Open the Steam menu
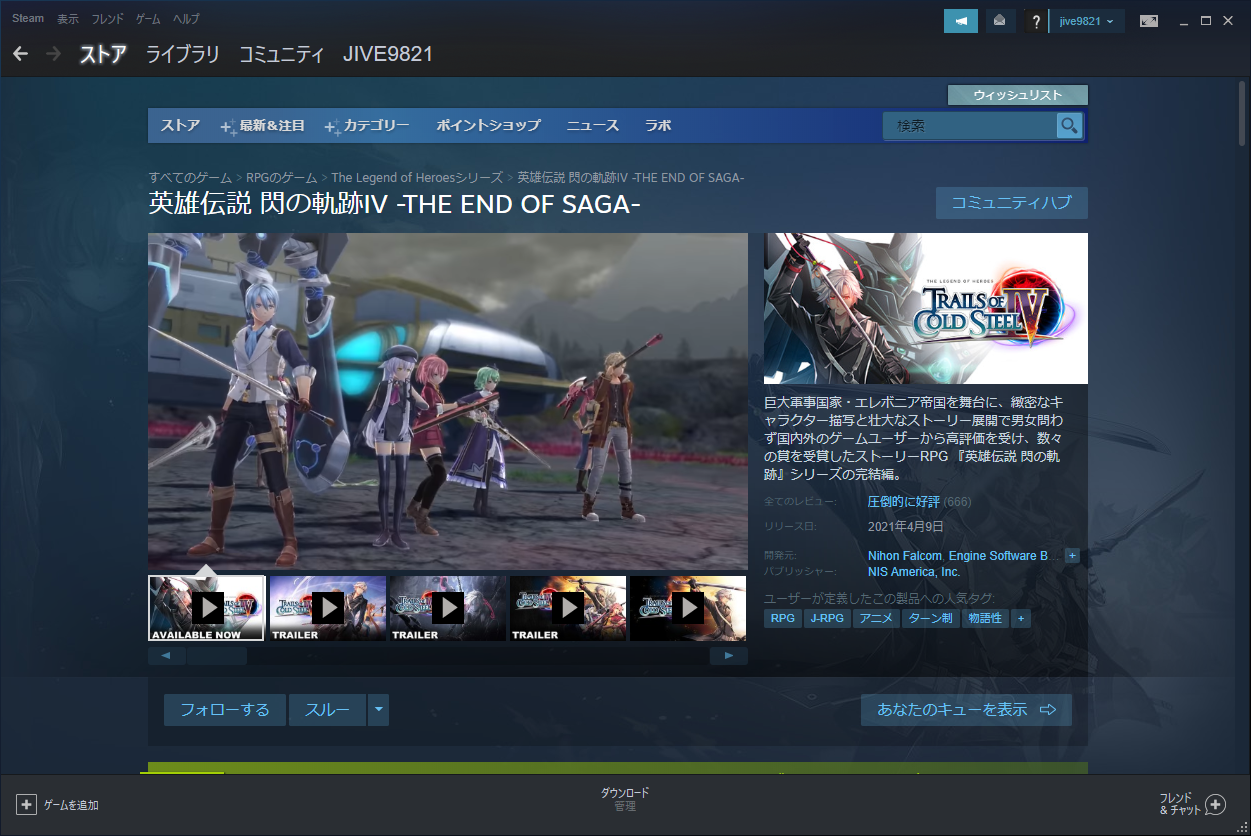 pos(28,19)
